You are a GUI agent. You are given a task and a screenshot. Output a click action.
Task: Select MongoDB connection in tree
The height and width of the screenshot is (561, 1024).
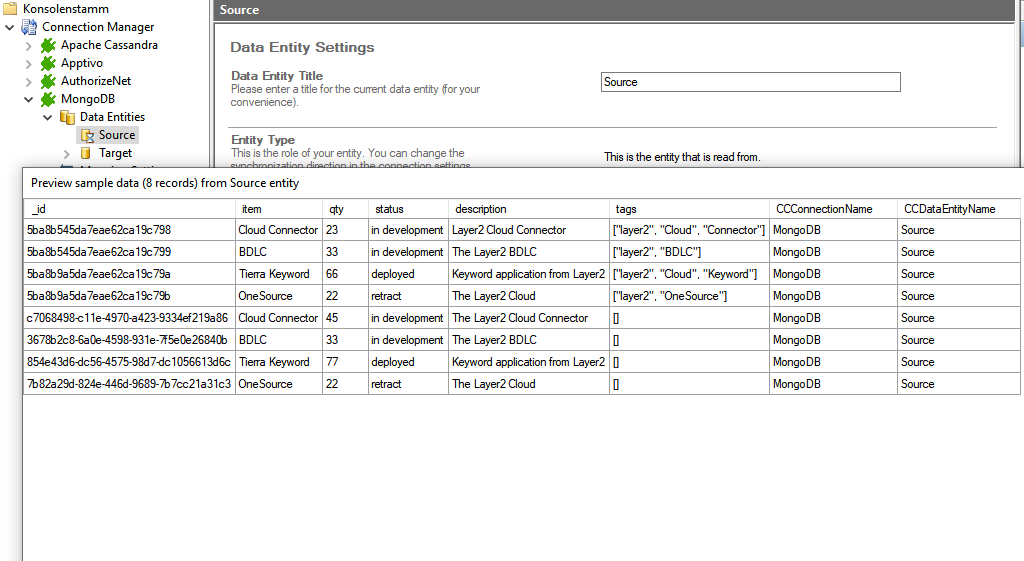pos(88,99)
